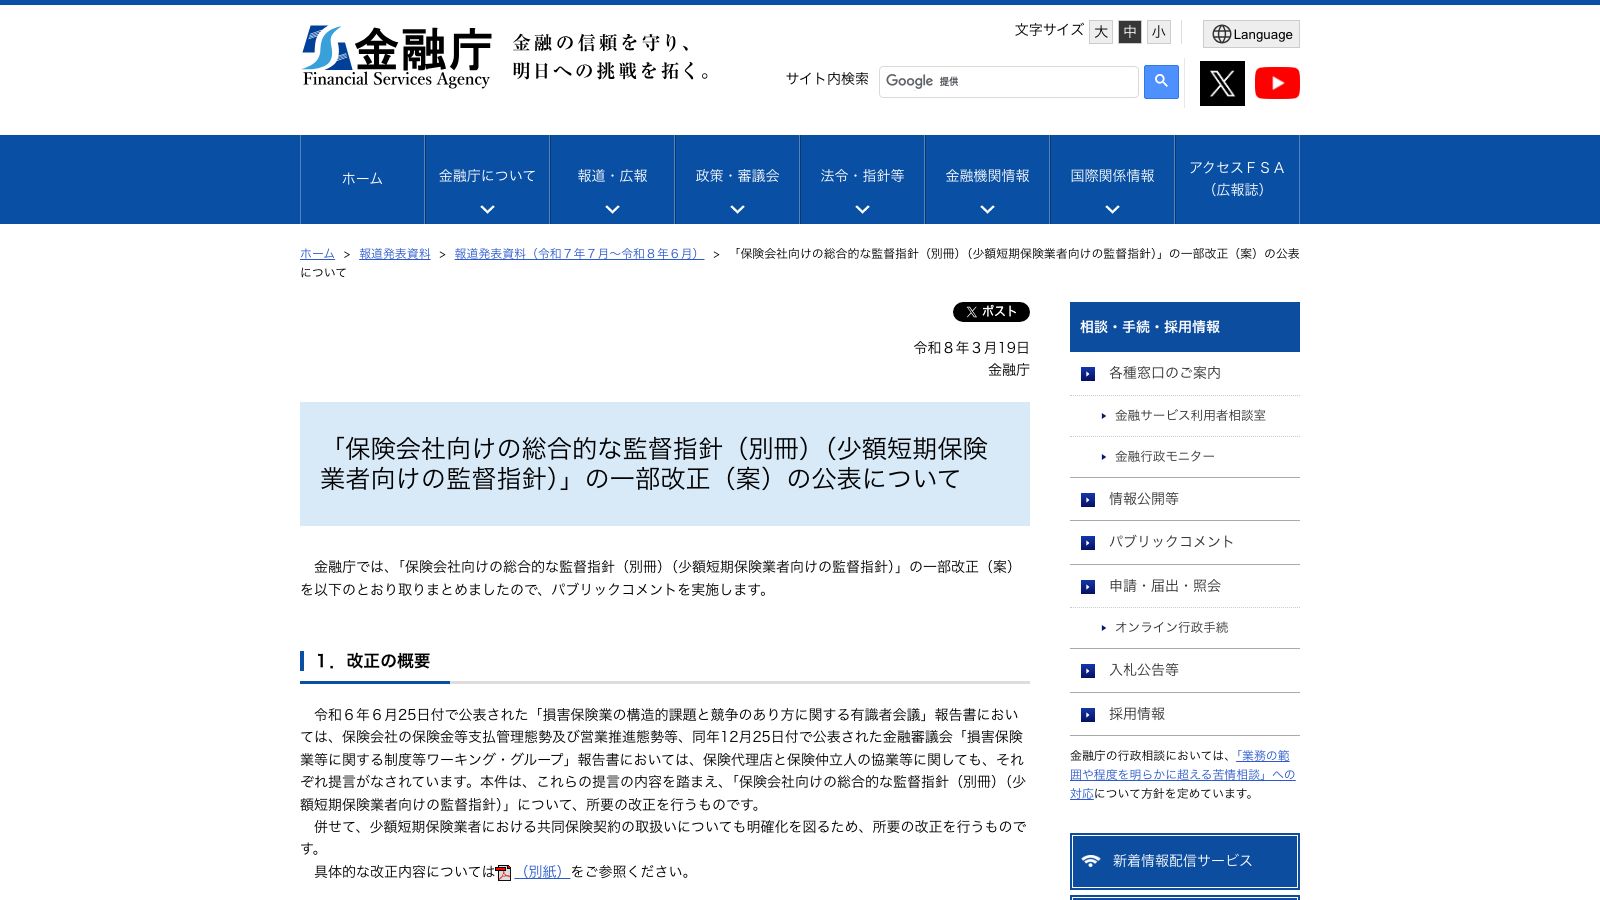Expand the 法令・指針等 menu chevron
The height and width of the screenshot is (900, 1600).
pos(862,209)
